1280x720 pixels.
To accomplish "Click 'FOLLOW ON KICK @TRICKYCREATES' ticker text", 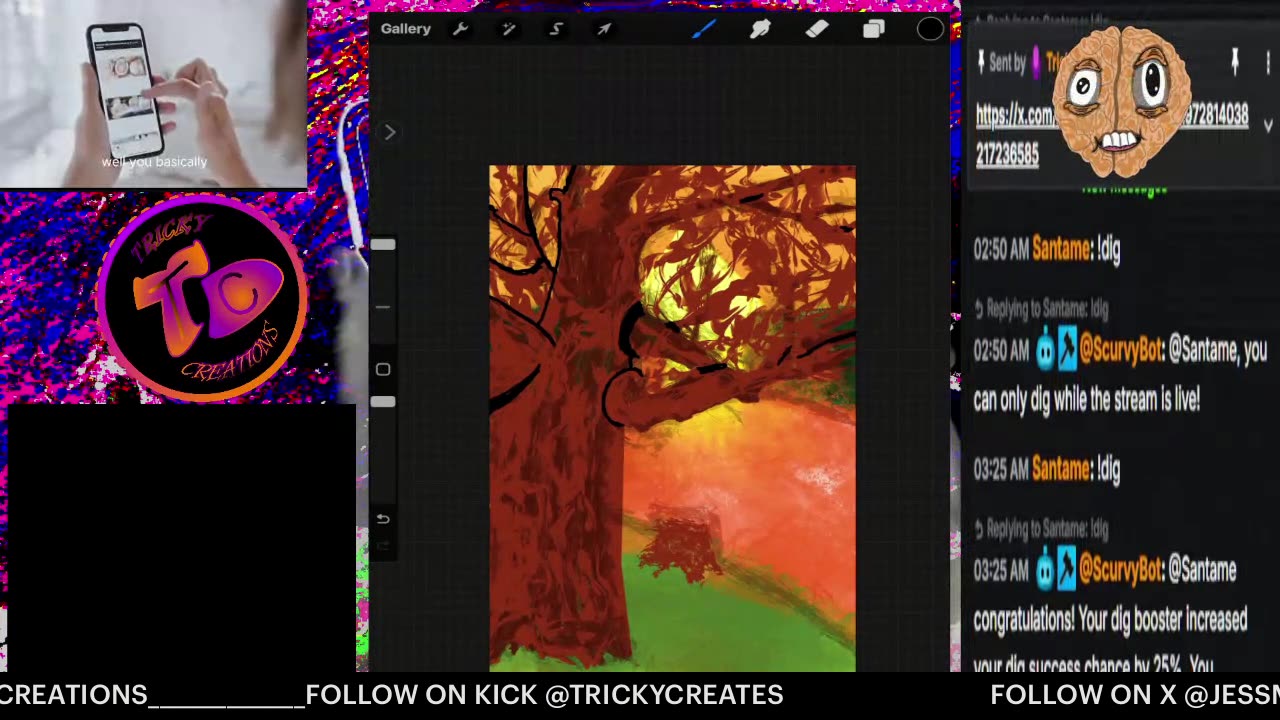I will [544, 695].
